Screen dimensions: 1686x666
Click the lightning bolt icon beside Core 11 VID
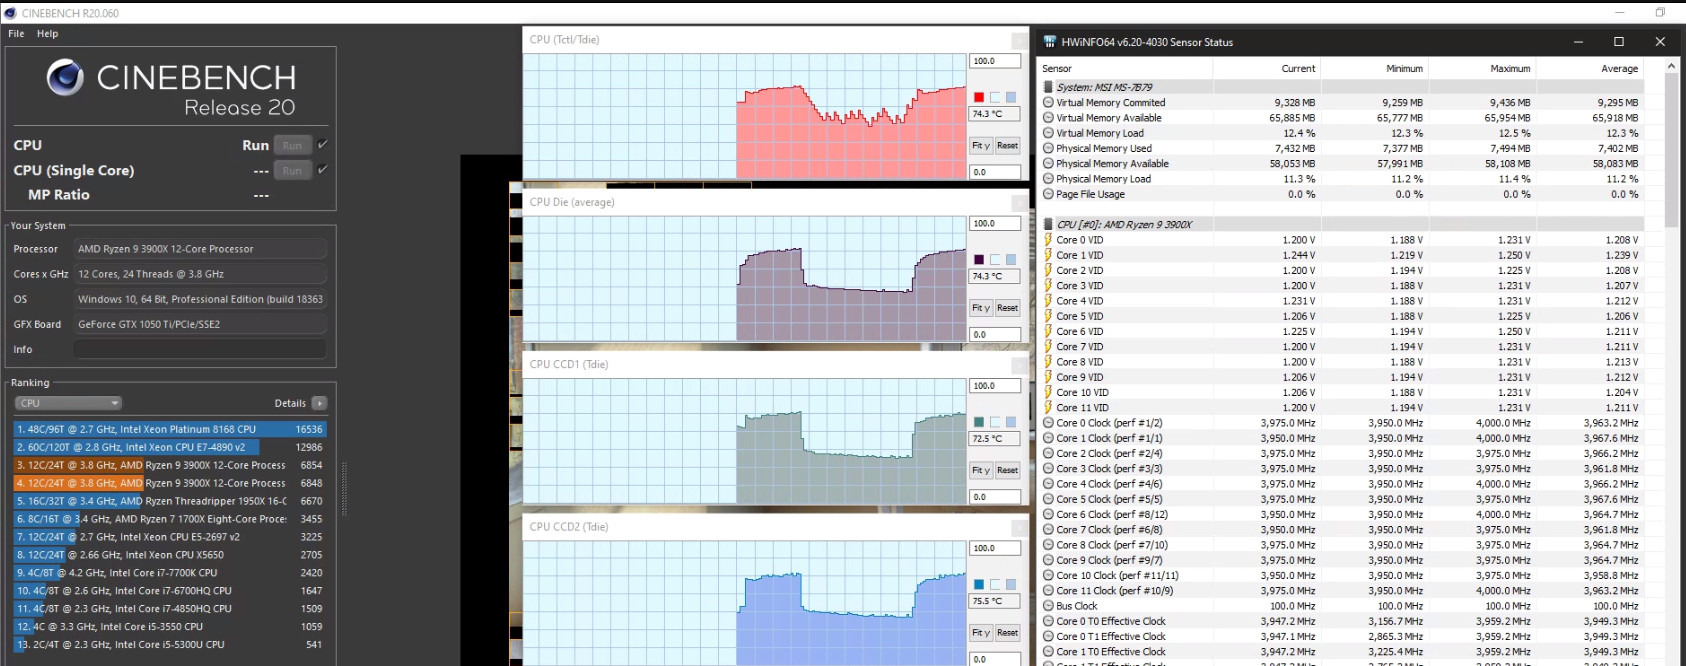[x=1048, y=408]
